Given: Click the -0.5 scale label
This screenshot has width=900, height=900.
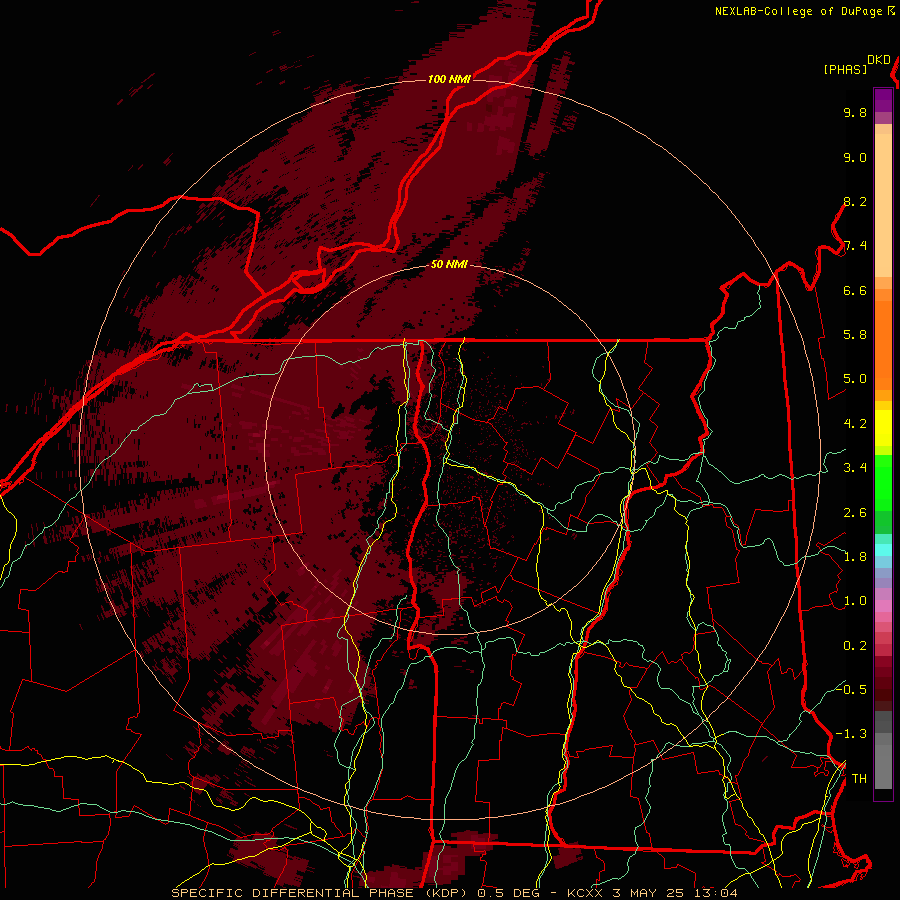Looking at the screenshot, I should click(851, 690).
